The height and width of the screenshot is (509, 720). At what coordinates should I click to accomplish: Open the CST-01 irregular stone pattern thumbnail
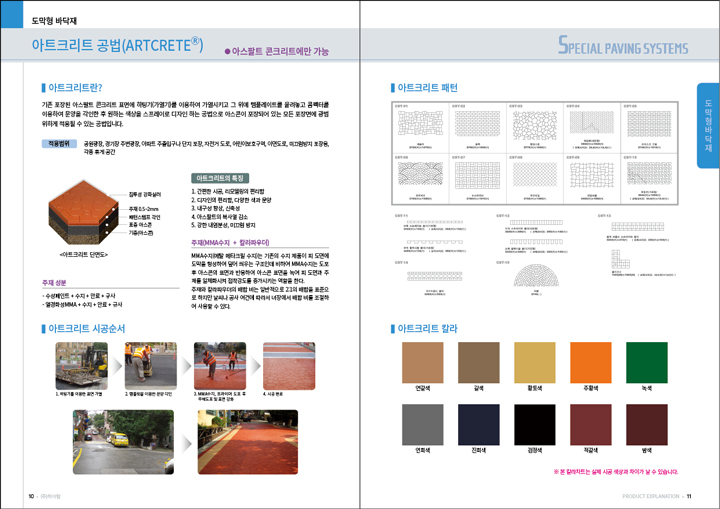[x=421, y=124]
